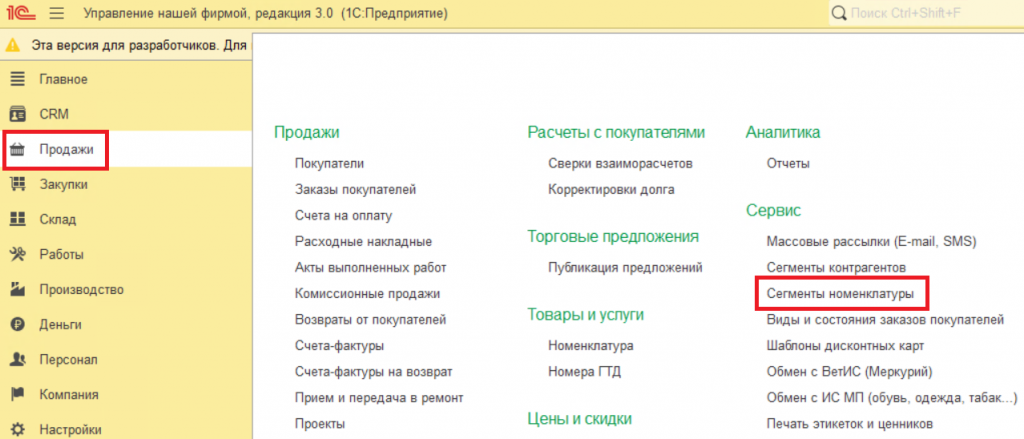Open Сегменты контрагентов
Image resolution: width=1024 pixels, height=439 pixels.
837,268
